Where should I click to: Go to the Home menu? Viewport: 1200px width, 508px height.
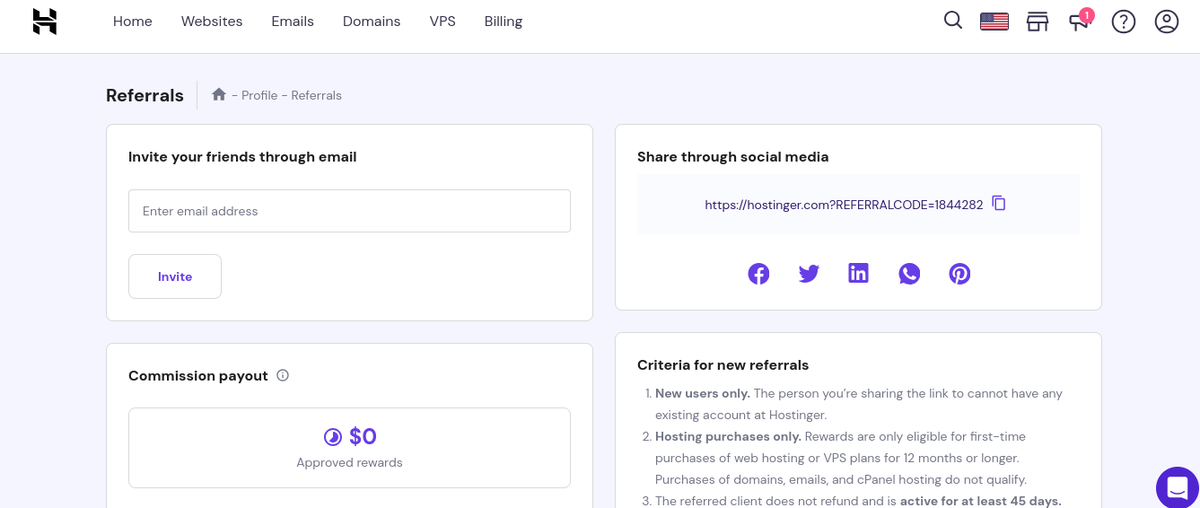pyautogui.click(x=132, y=21)
